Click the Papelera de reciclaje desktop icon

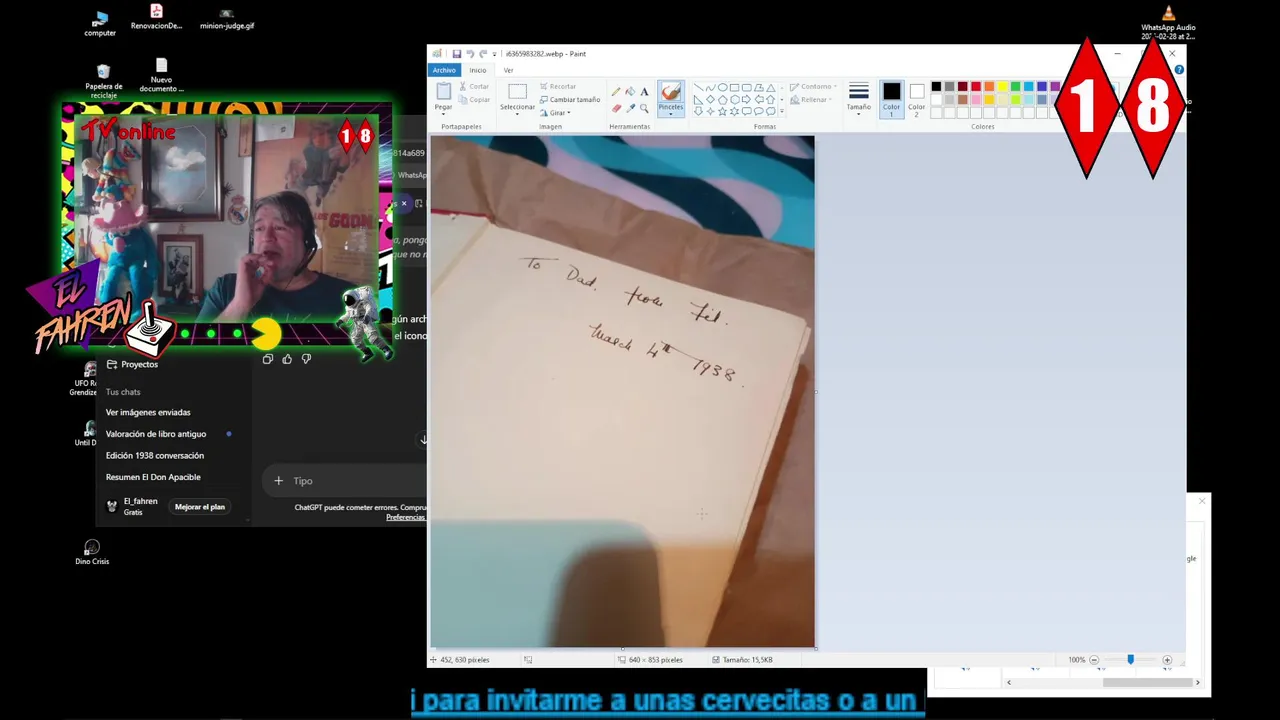[103, 80]
